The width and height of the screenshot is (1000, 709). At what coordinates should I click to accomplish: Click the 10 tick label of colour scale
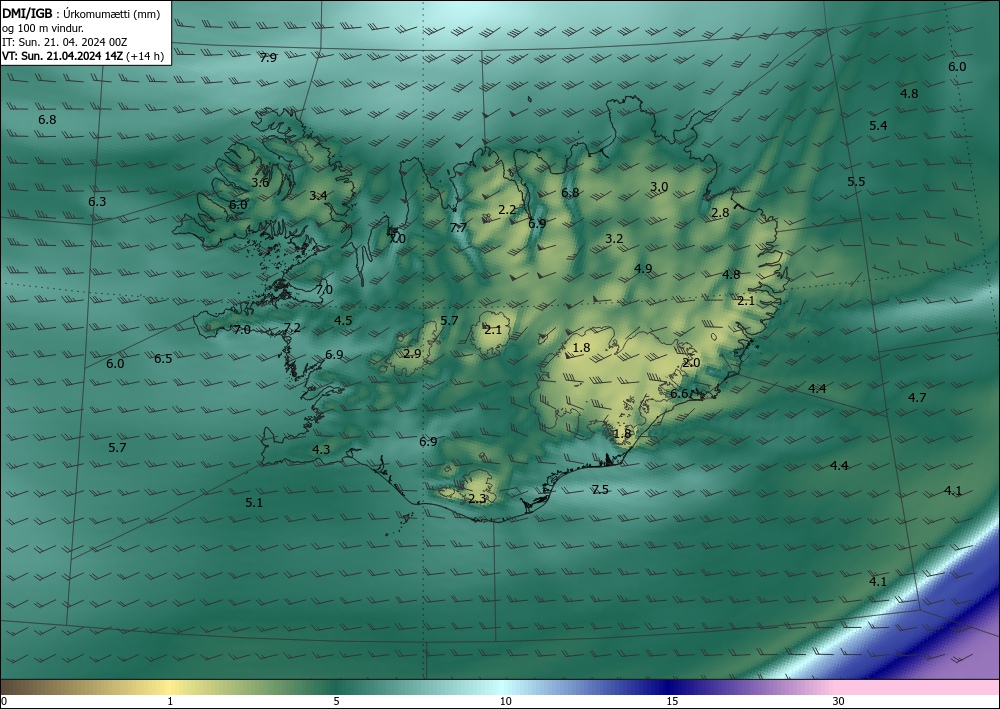tap(505, 701)
